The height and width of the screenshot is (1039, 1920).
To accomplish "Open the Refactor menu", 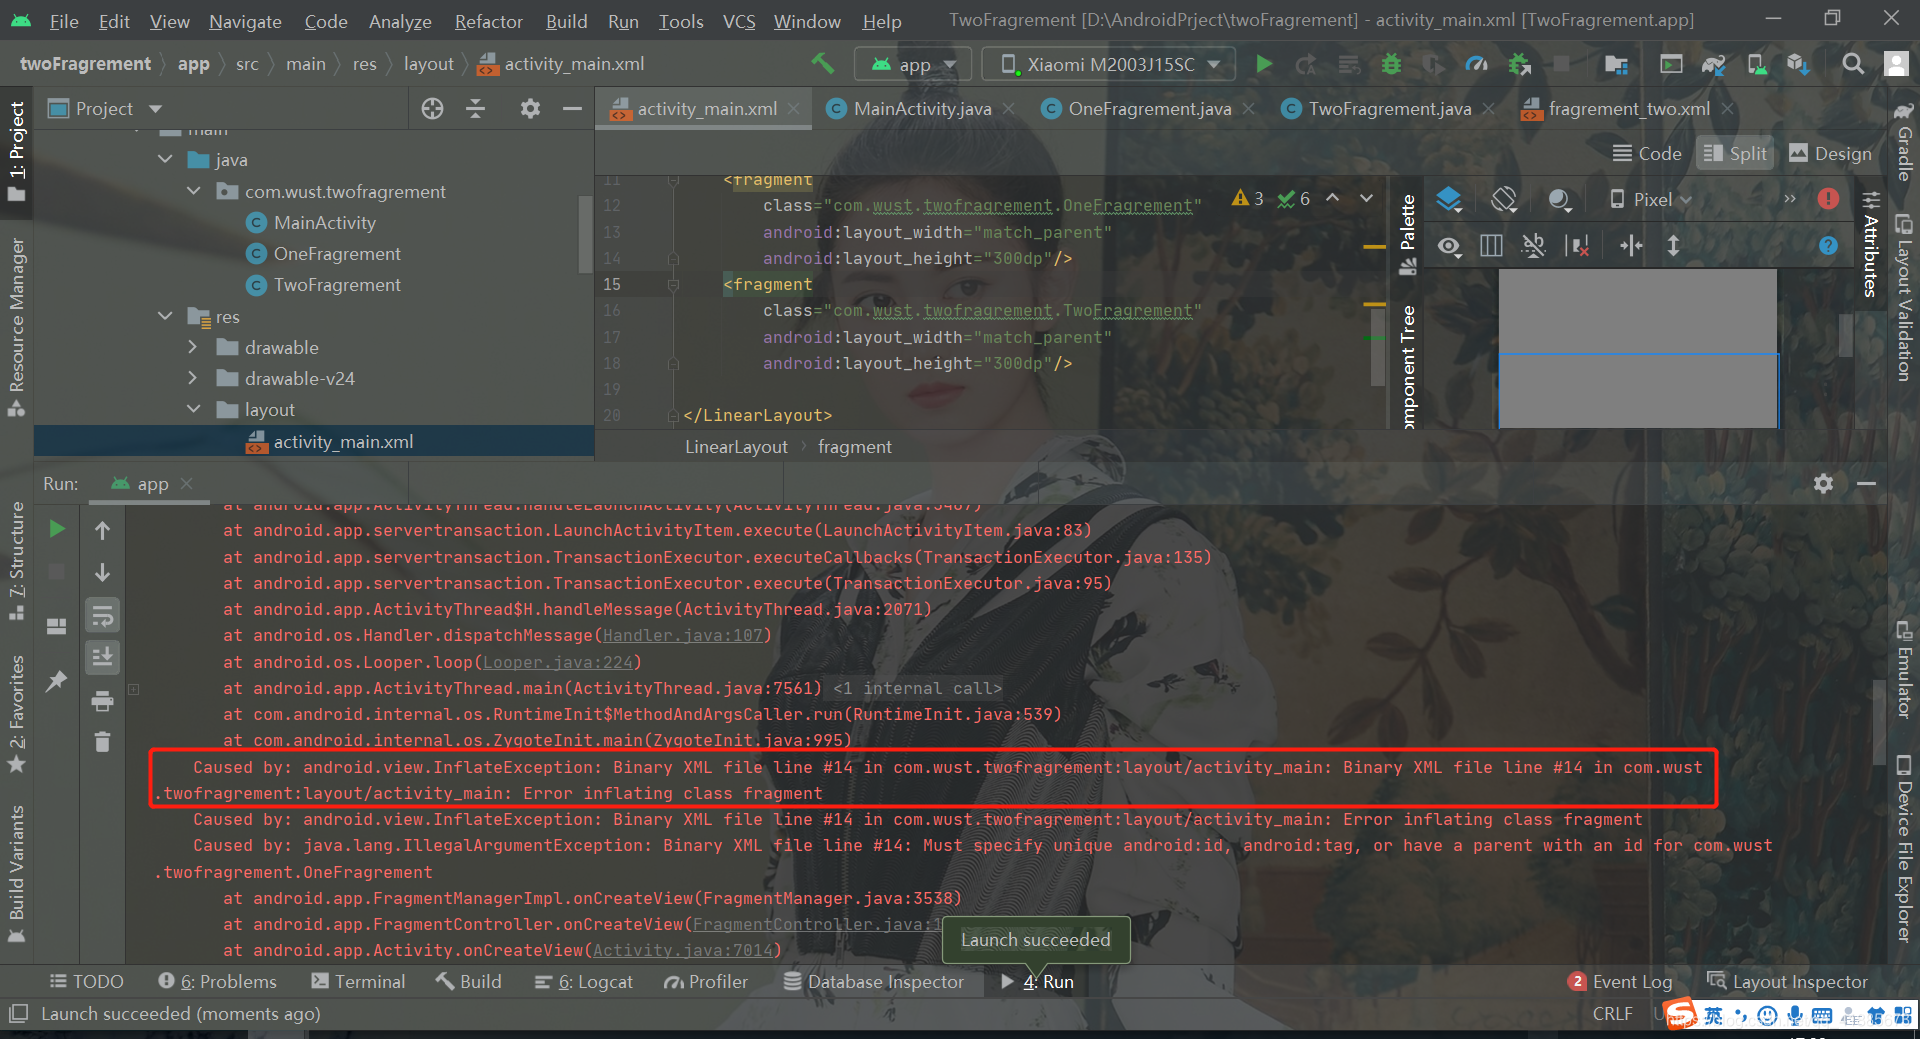I will 487,21.
